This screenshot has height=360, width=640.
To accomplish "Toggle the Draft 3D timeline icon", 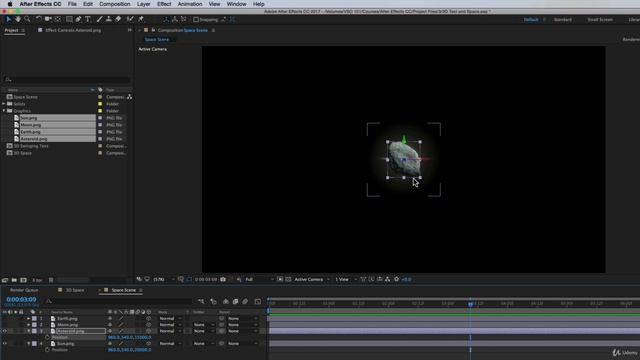I will pyautogui.click(x=213, y=301).
